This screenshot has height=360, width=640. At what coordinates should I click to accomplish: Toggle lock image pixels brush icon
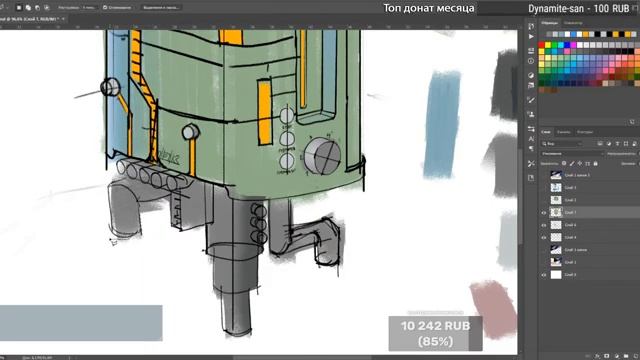tap(572, 163)
